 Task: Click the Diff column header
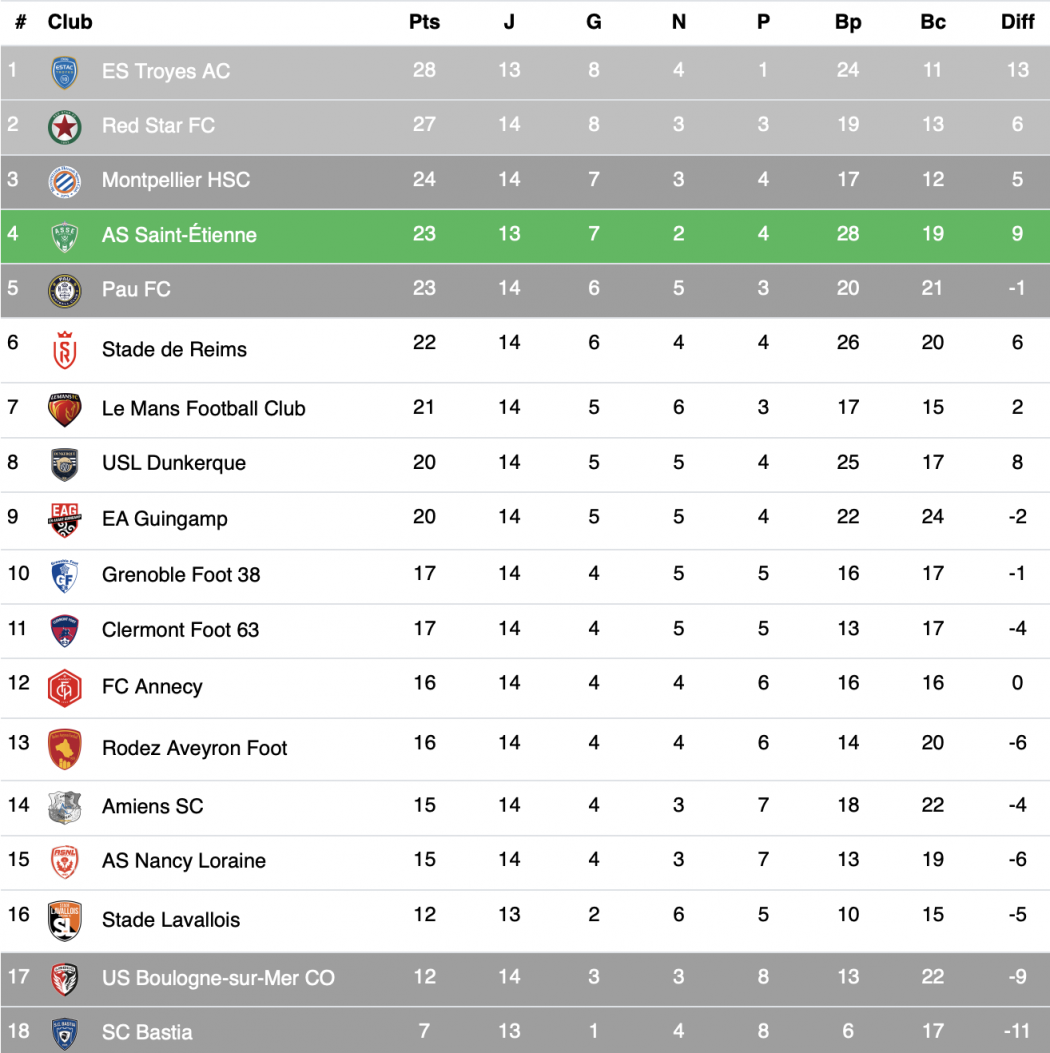[1017, 22]
